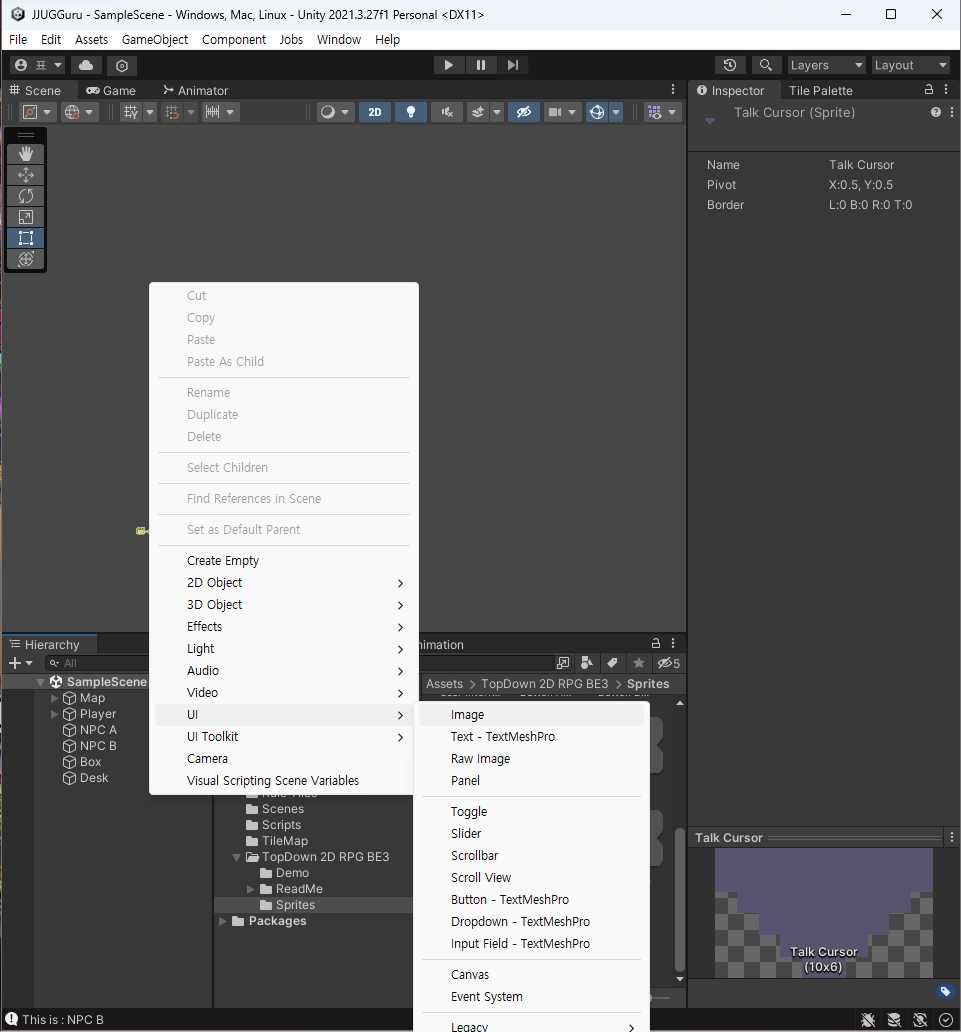Toggle hidden objects scene visibility
Image resolution: width=961 pixels, height=1032 pixels.
pyautogui.click(x=524, y=112)
